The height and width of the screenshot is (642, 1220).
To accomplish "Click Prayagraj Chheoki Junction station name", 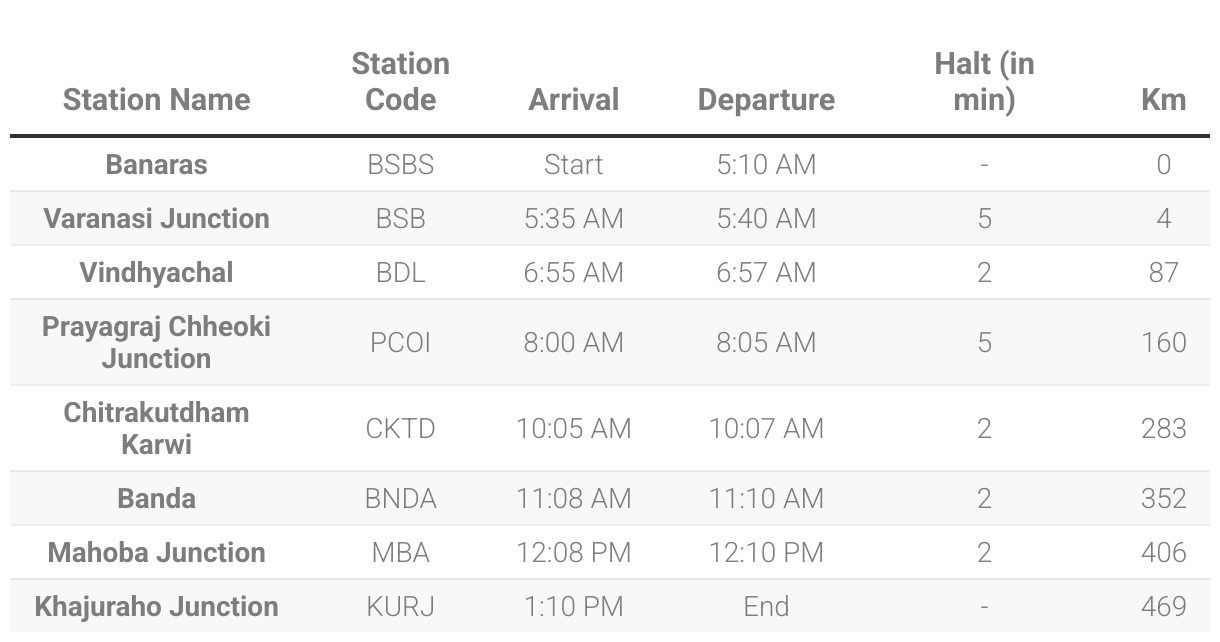I will 156,342.
